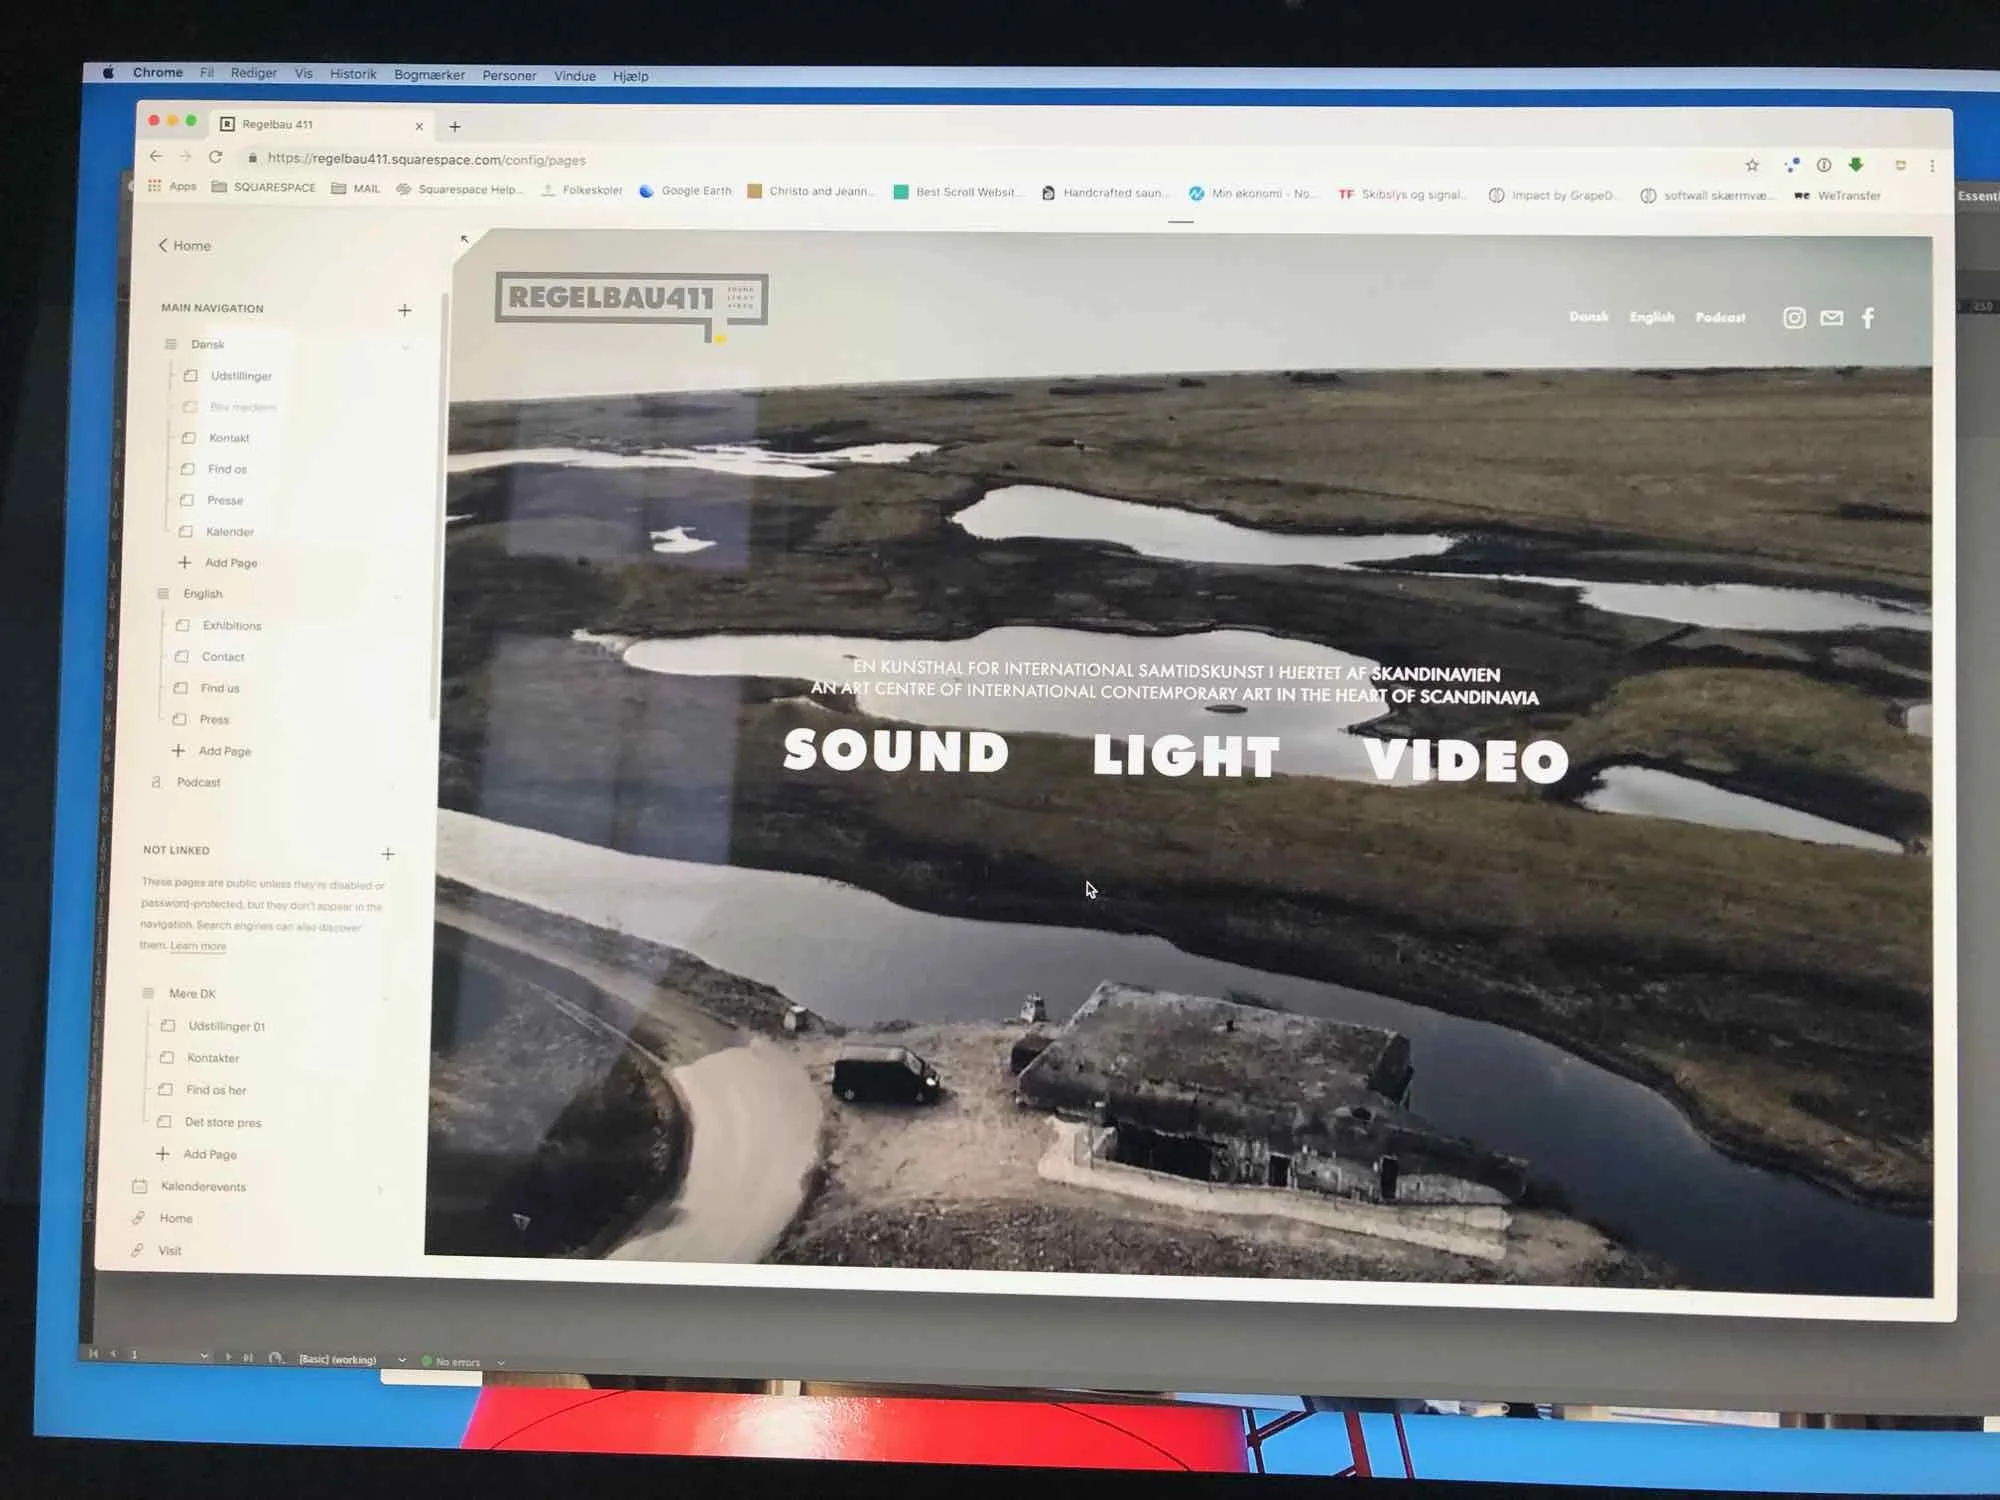Viewport: 2000px width, 1500px height.
Task: Add a page with Main Navigation plus icon
Action: [404, 310]
